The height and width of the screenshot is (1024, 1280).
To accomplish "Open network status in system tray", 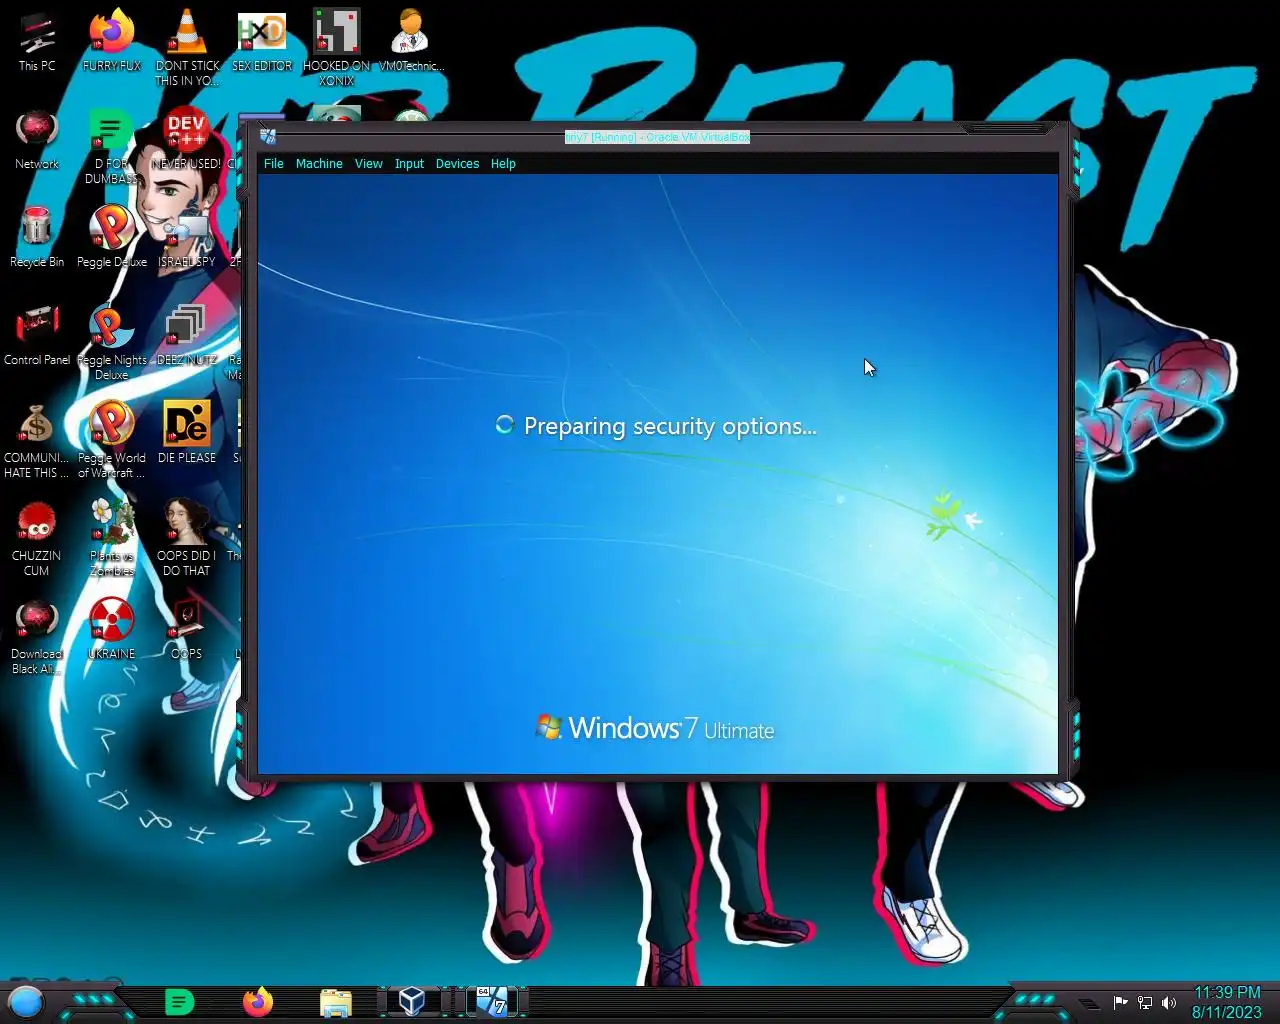I will (x=1145, y=1002).
